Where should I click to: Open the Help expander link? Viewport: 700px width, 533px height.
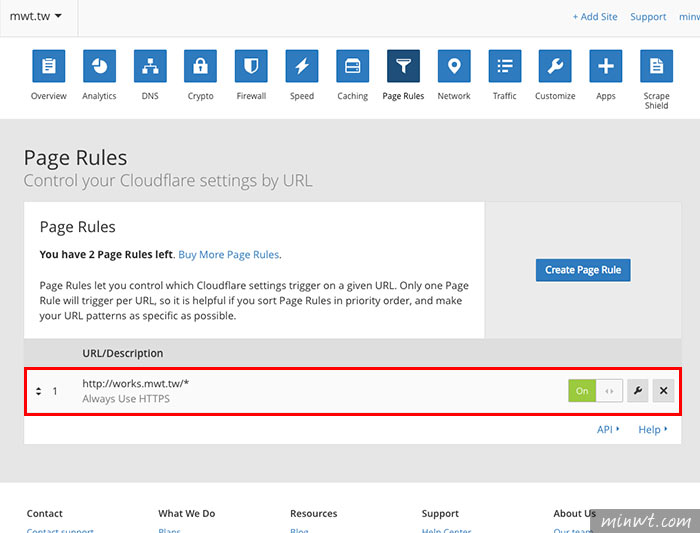coord(652,429)
